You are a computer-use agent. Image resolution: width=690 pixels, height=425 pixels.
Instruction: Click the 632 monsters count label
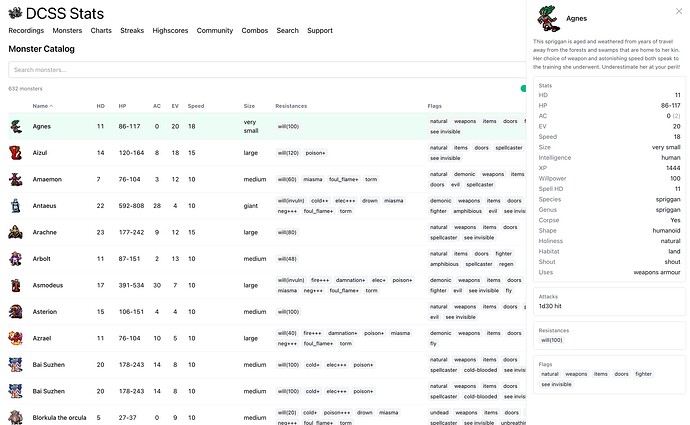[x=25, y=88]
